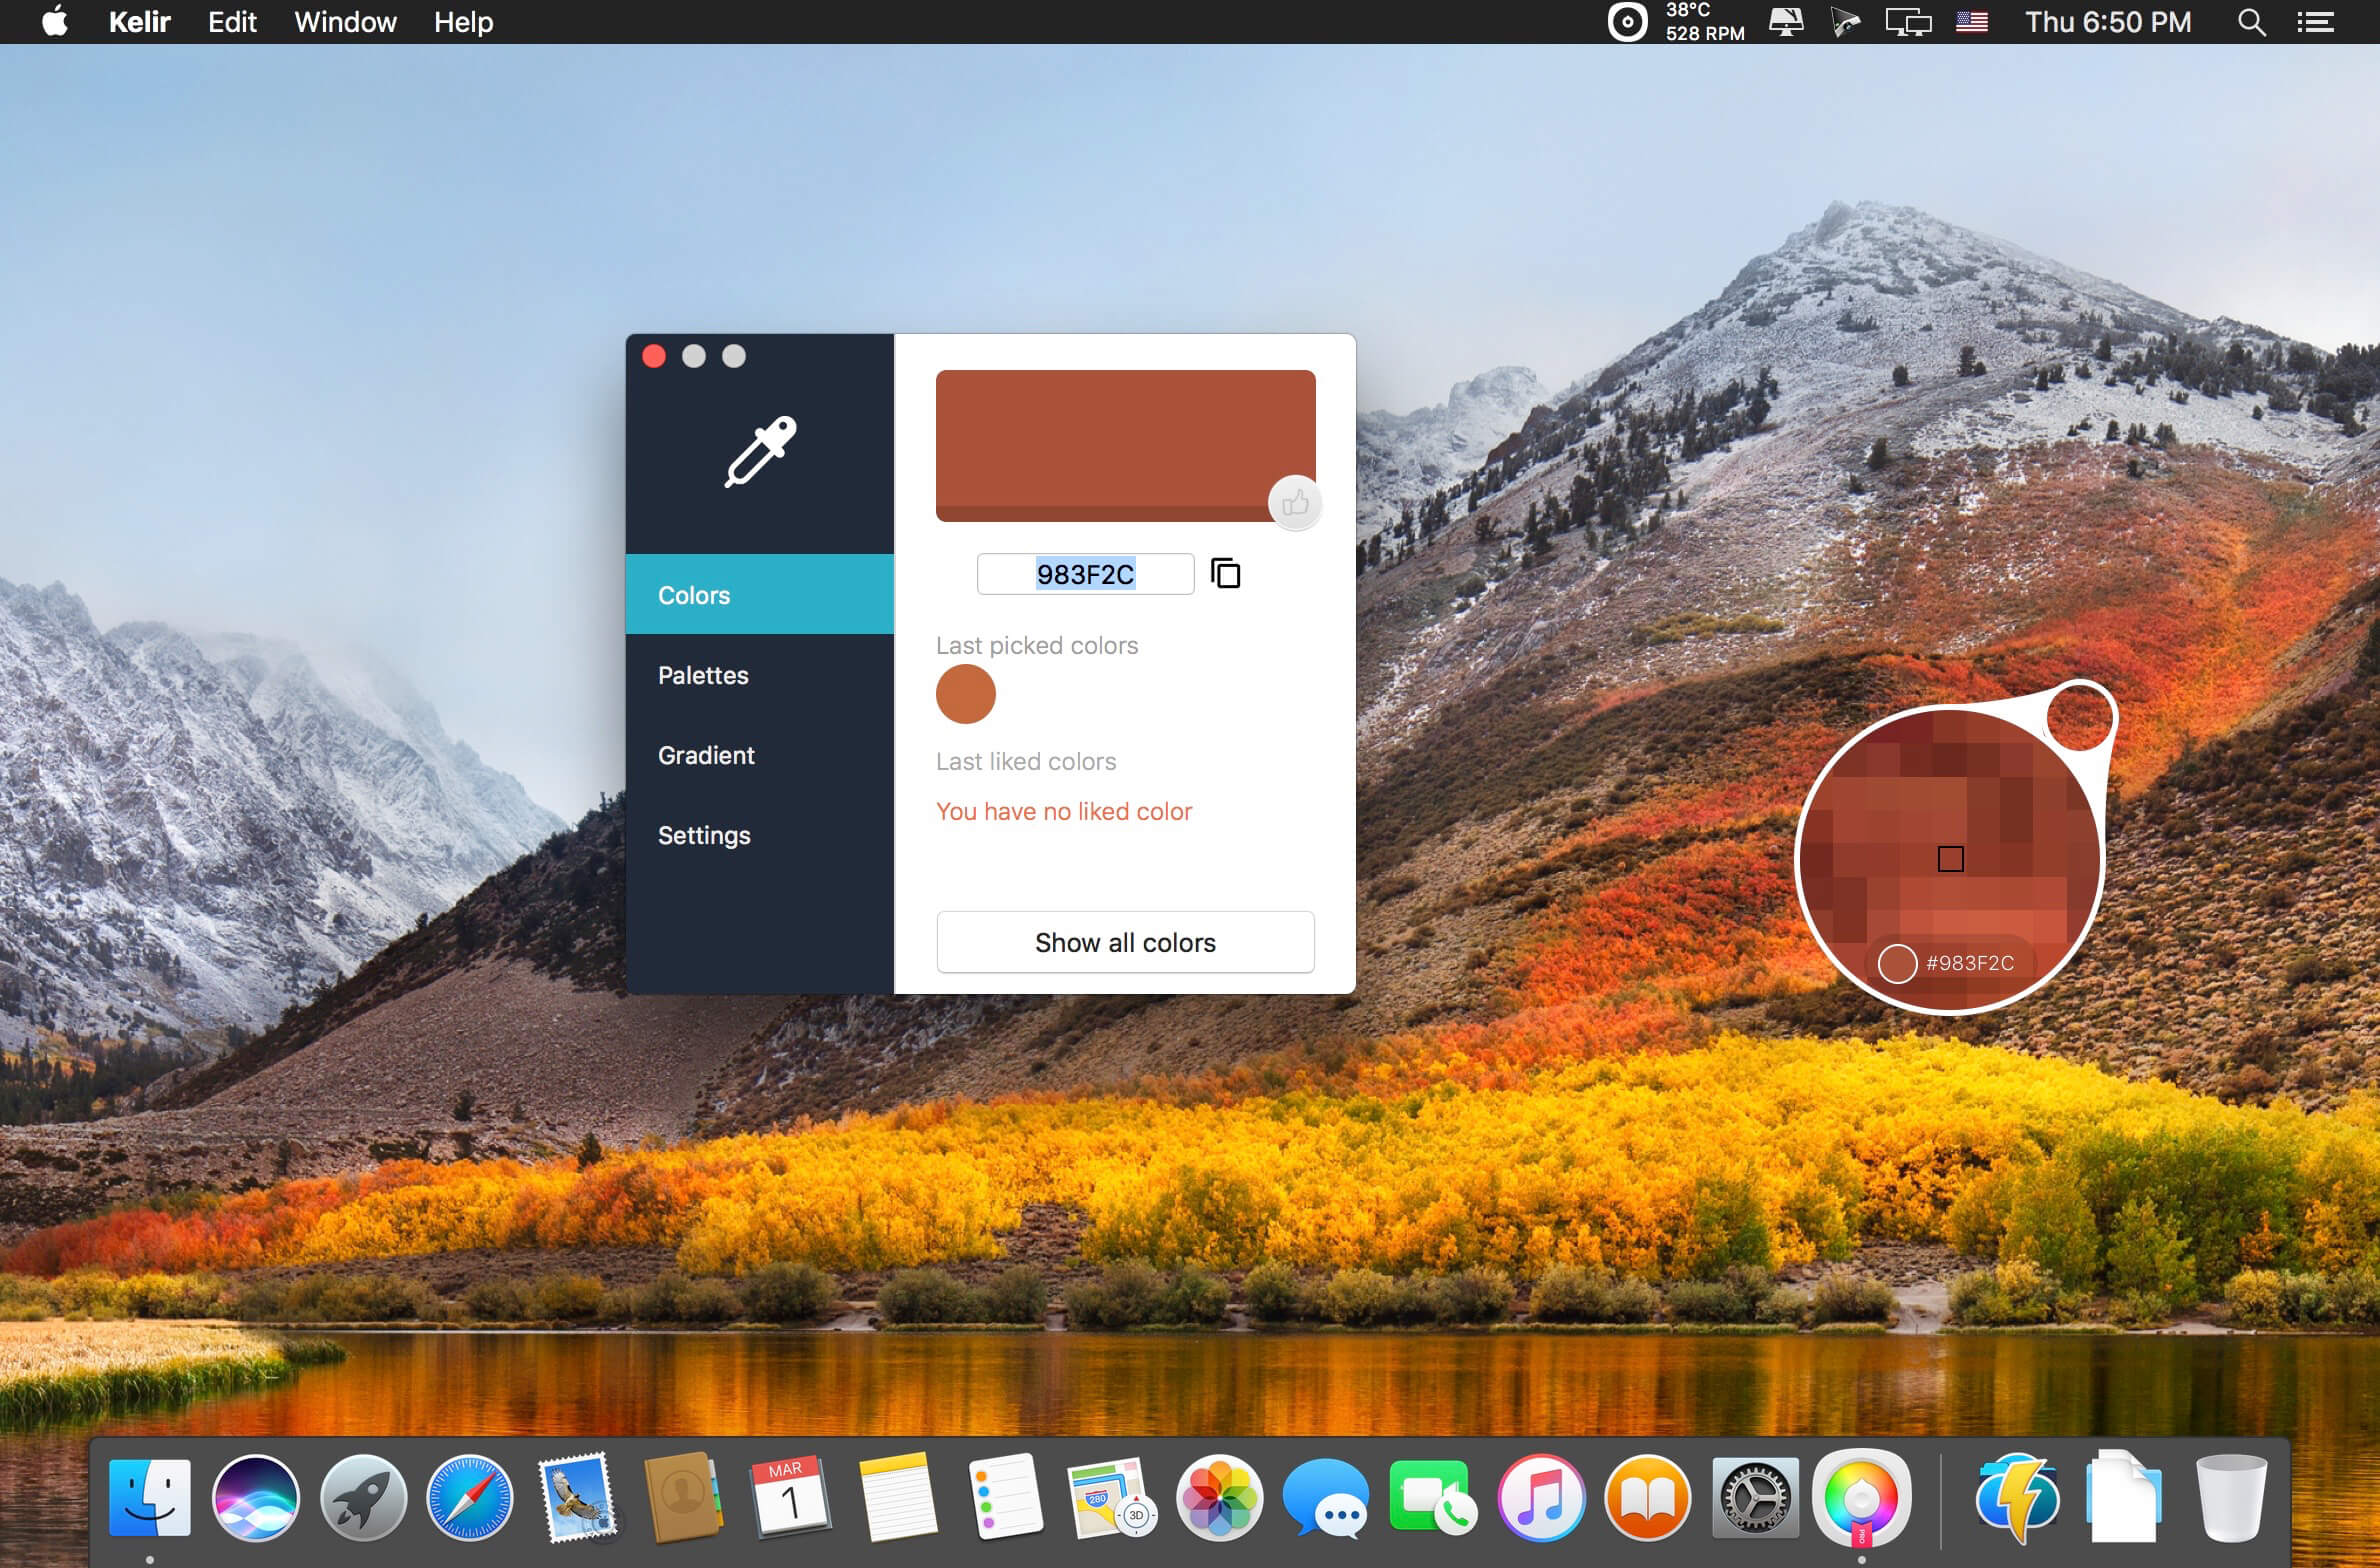This screenshot has width=2380, height=1568.
Task: Open Maps from the Dock
Action: 1111,1498
